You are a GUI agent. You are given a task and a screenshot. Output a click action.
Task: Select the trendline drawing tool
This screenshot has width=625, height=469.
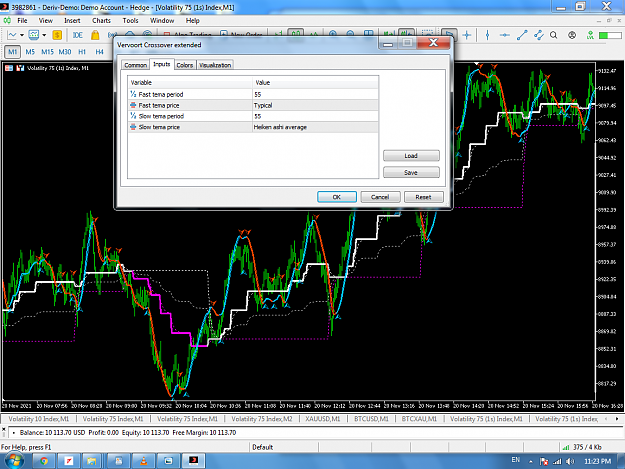click(x=522, y=35)
